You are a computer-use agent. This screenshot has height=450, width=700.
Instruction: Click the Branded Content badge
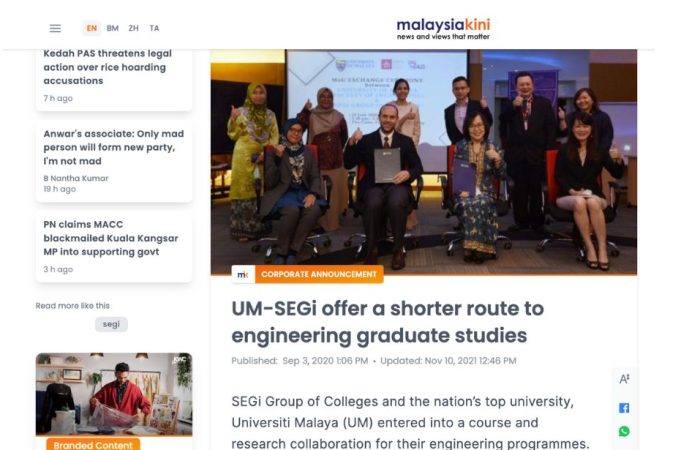pyautogui.click(x=93, y=445)
